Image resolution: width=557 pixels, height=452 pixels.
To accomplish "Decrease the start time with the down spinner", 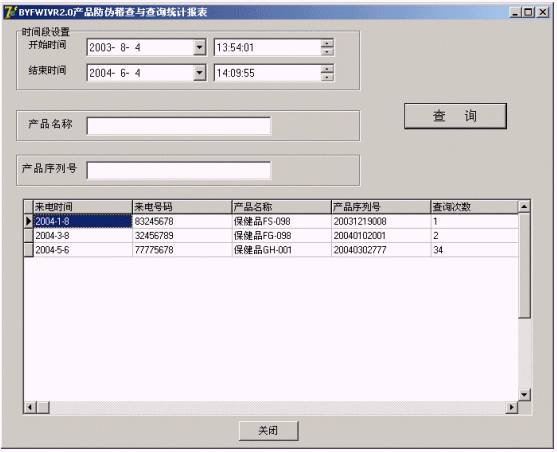I will [x=327, y=52].
